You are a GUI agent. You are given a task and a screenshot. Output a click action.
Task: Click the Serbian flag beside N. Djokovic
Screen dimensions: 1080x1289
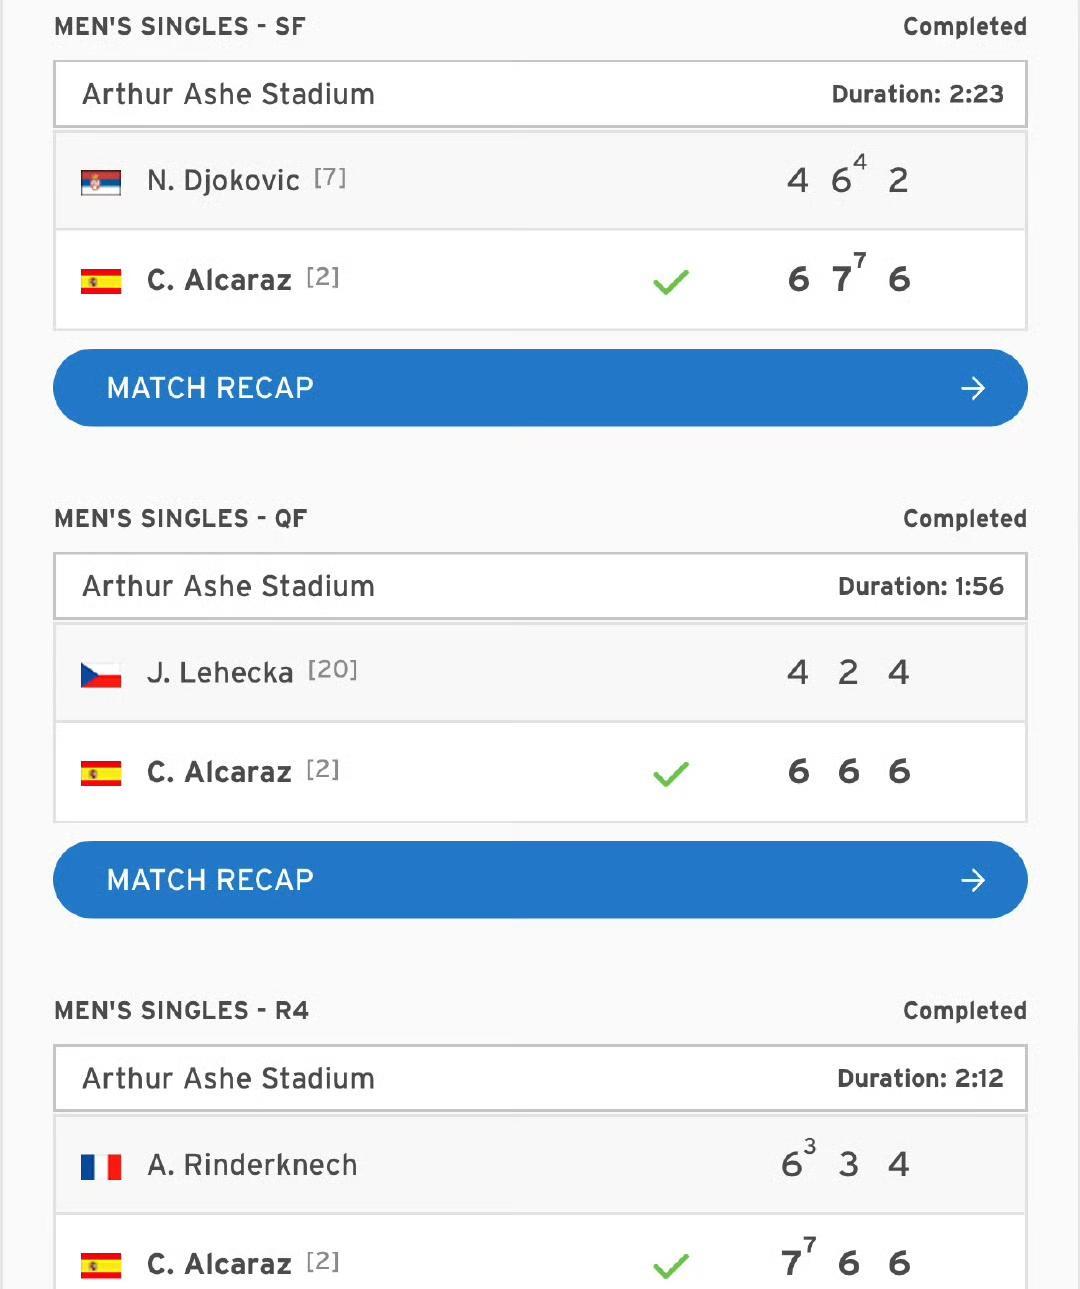101,182
